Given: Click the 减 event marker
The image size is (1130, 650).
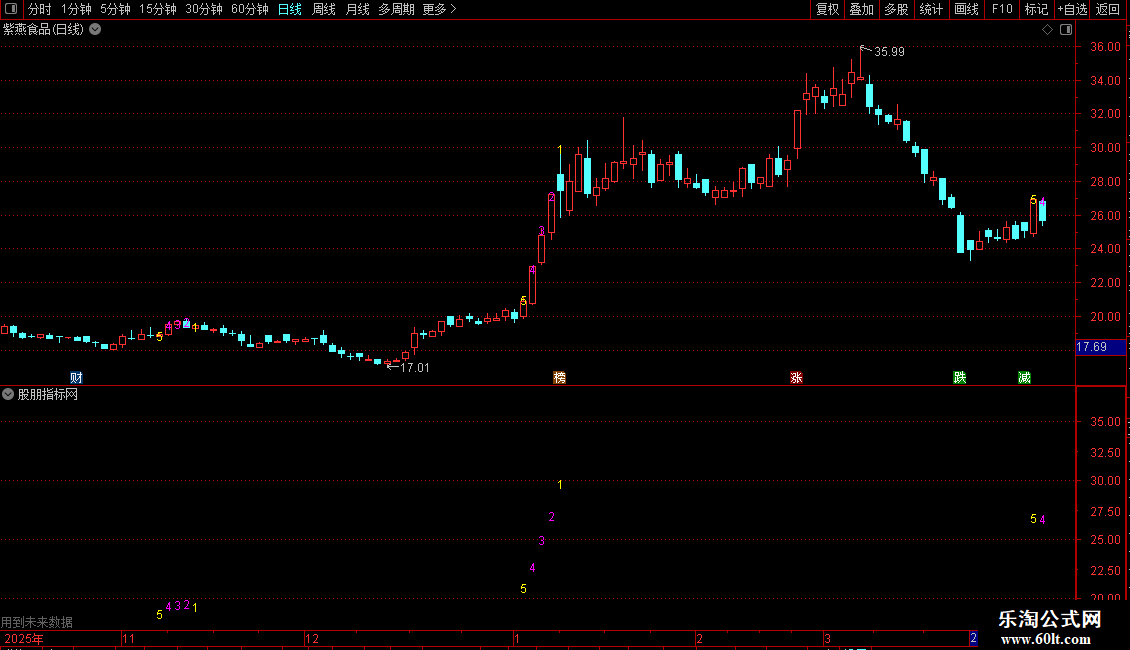Looking at the screenshot, I should (x=1024, y=378).
